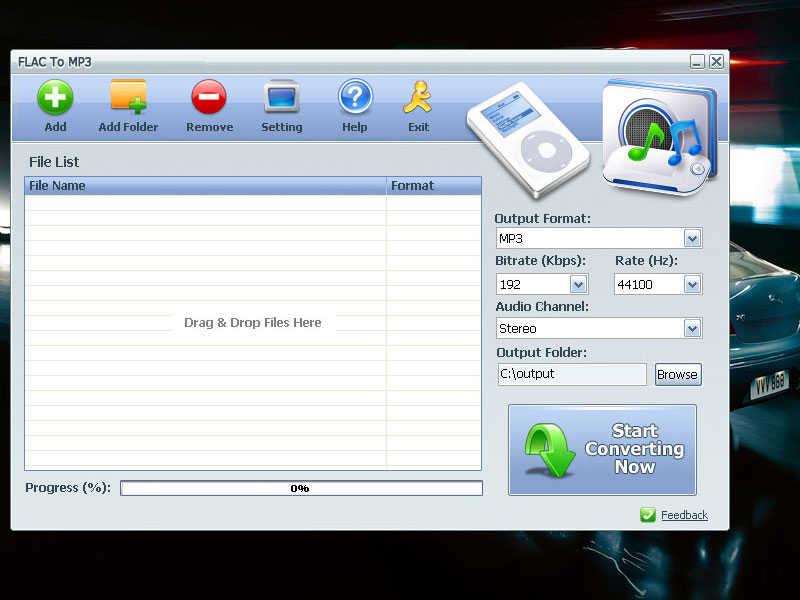
Task: Click the Drag & Drop Files Here area
Action: pos(253,322)
